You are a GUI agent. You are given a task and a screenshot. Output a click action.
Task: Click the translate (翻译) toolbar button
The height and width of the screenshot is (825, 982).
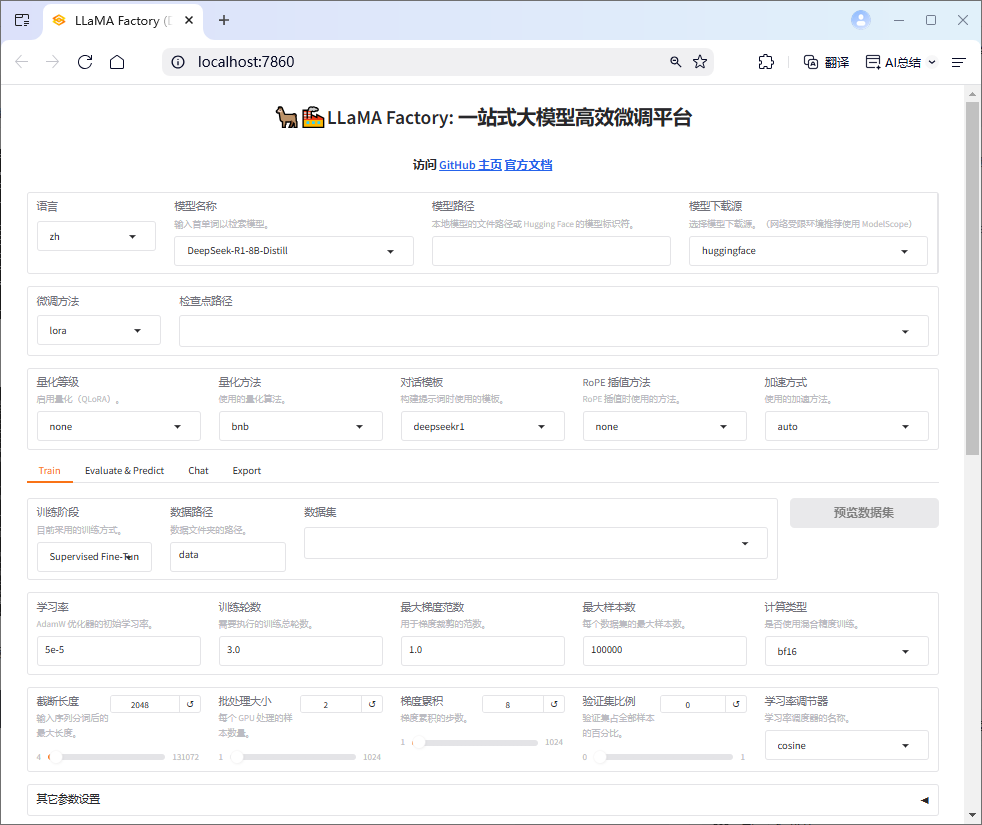(x=826, y=62)
